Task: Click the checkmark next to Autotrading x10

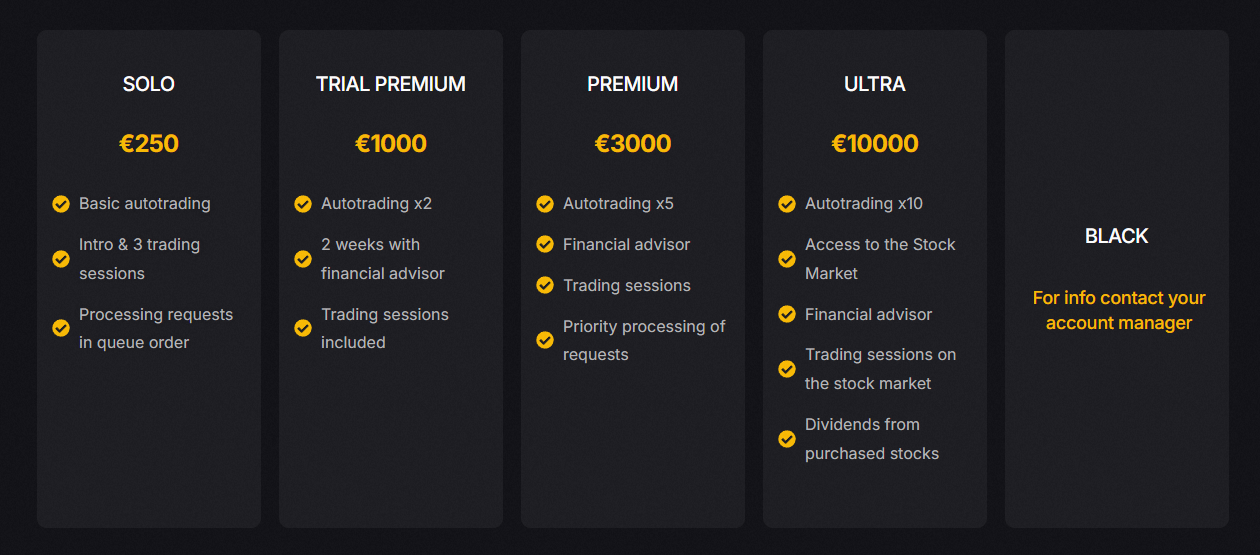Action: [x=787, y=204]
